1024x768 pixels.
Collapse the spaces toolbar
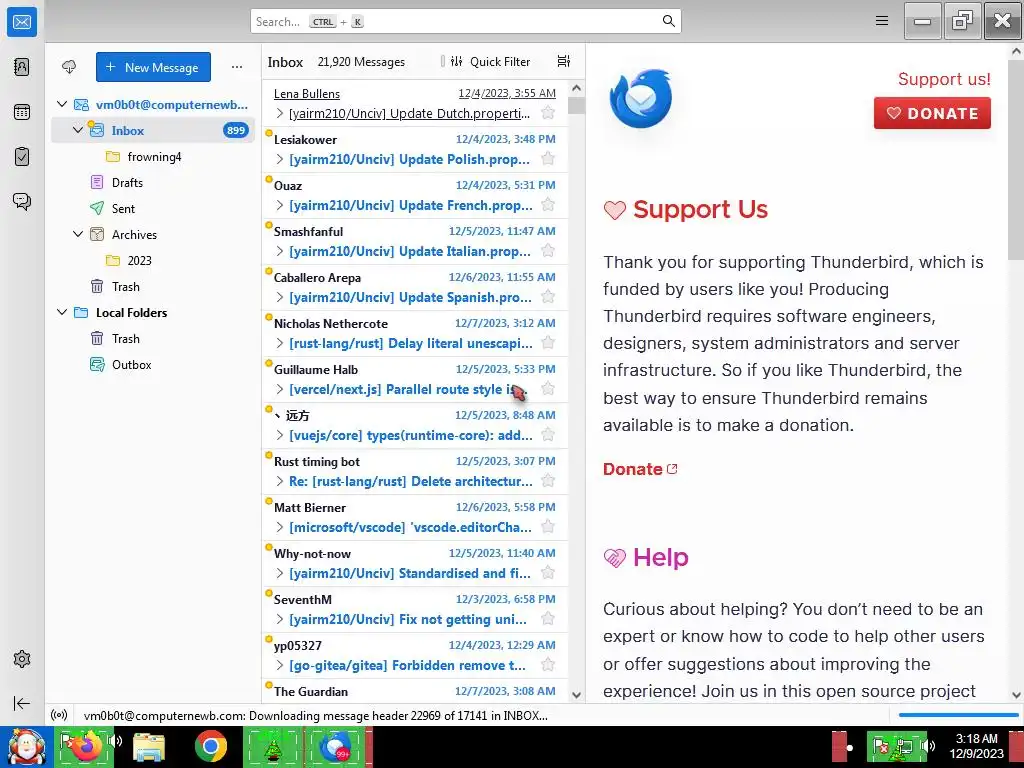[22, 703]
